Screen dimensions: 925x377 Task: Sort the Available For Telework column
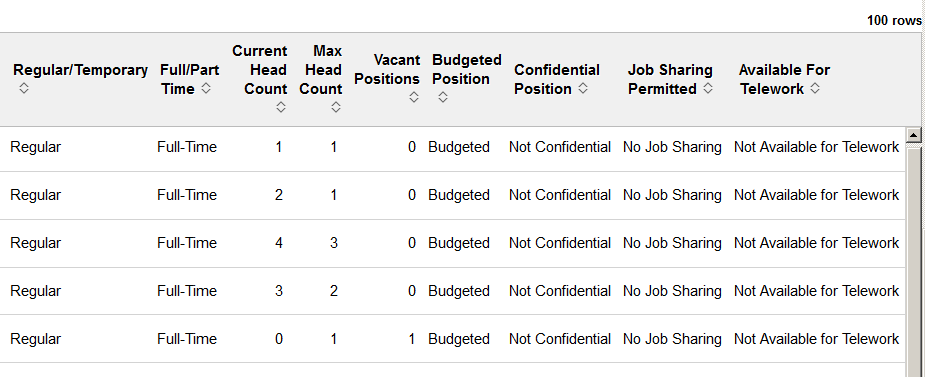pyautogui.click(x=815, y=88)
